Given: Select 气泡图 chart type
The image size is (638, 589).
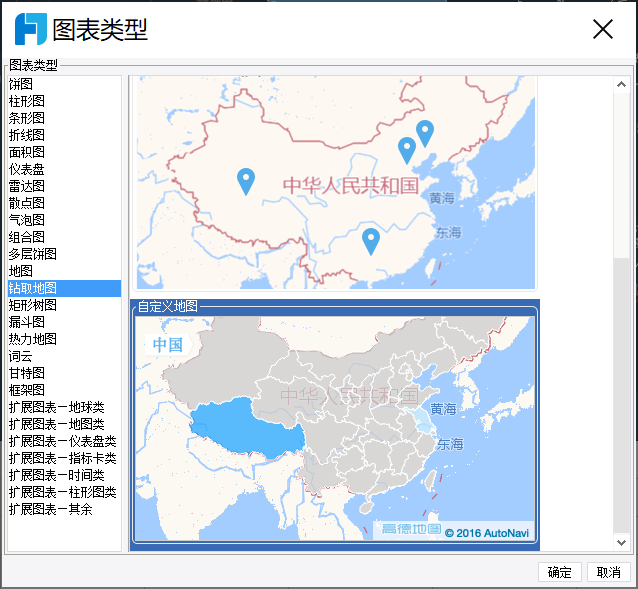Looking at the screenshot, I should pyautogui.click(x=64, y=220).
